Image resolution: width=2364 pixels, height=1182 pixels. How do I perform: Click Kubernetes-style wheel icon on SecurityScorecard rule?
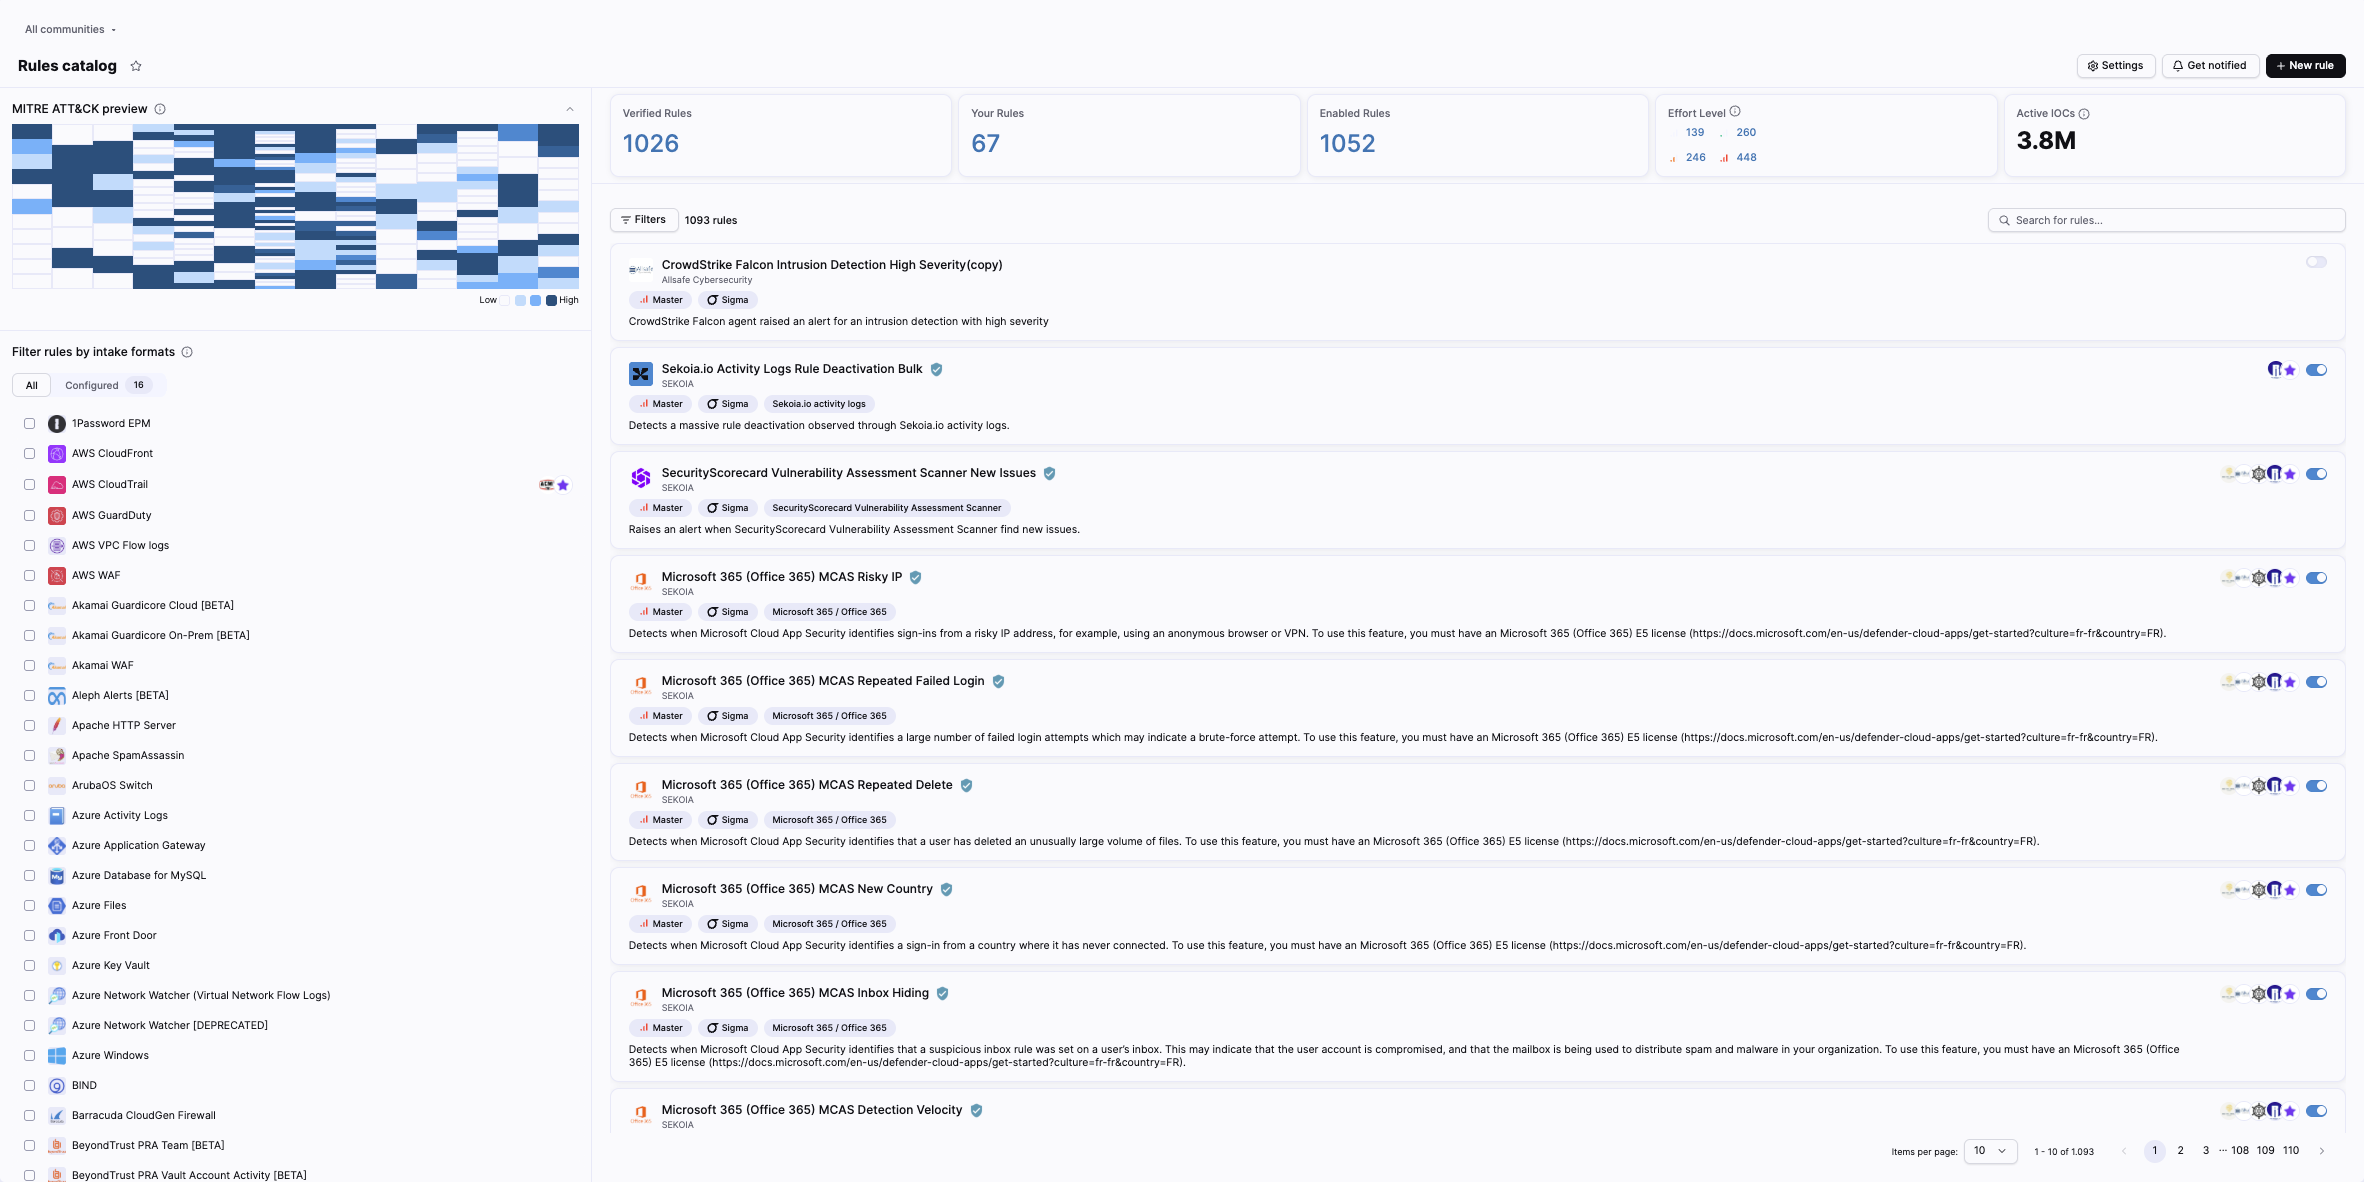[x=2259, y=474]
